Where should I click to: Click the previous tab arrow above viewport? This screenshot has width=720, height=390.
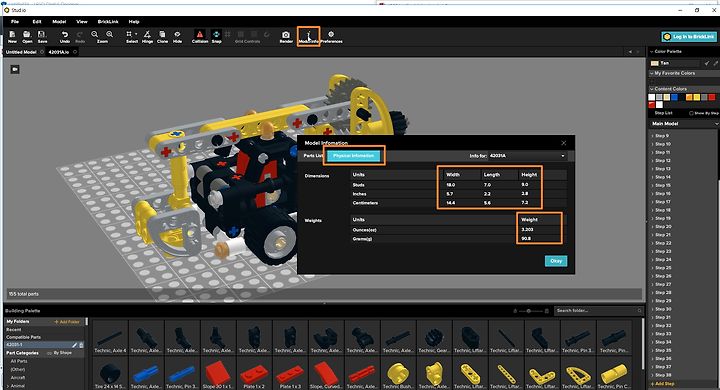(630, 52)
